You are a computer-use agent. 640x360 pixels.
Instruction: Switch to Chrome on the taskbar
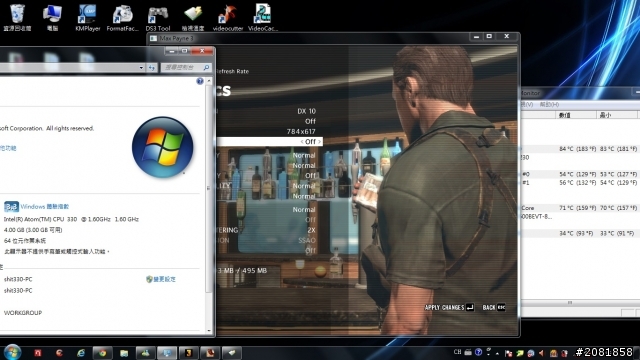point(102,353)
